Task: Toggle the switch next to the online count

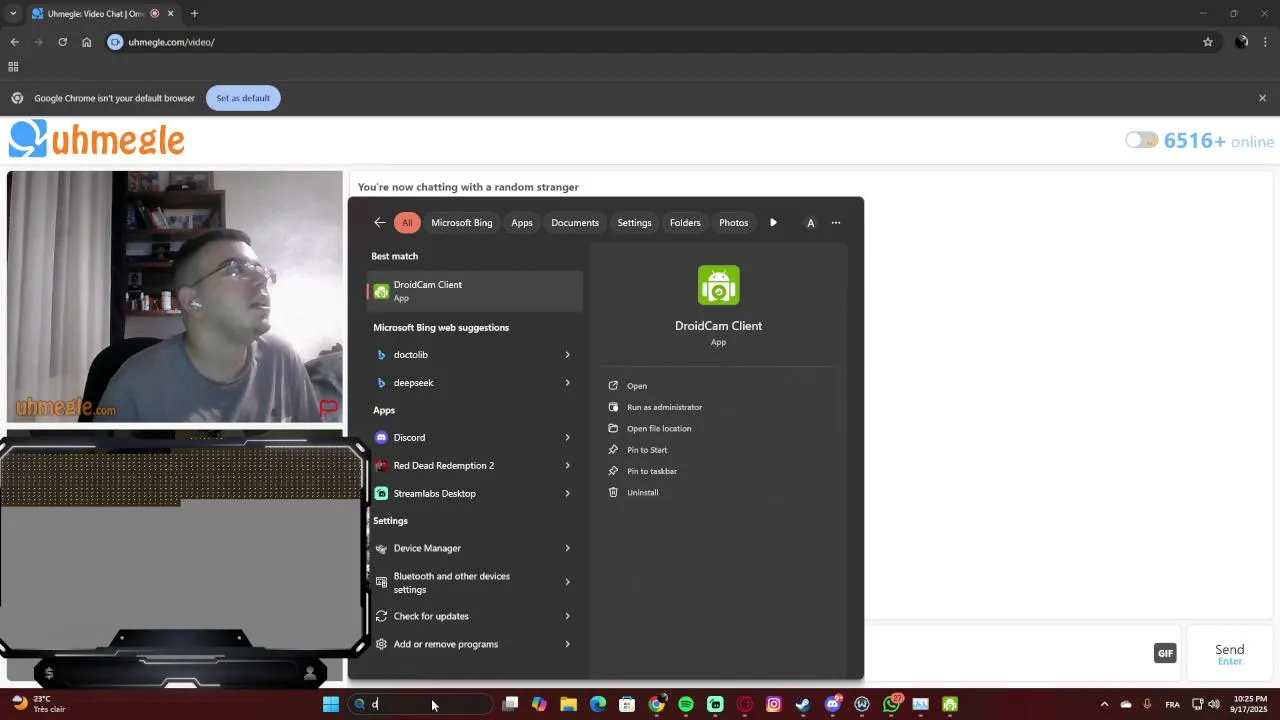Action: (1141, 140)
